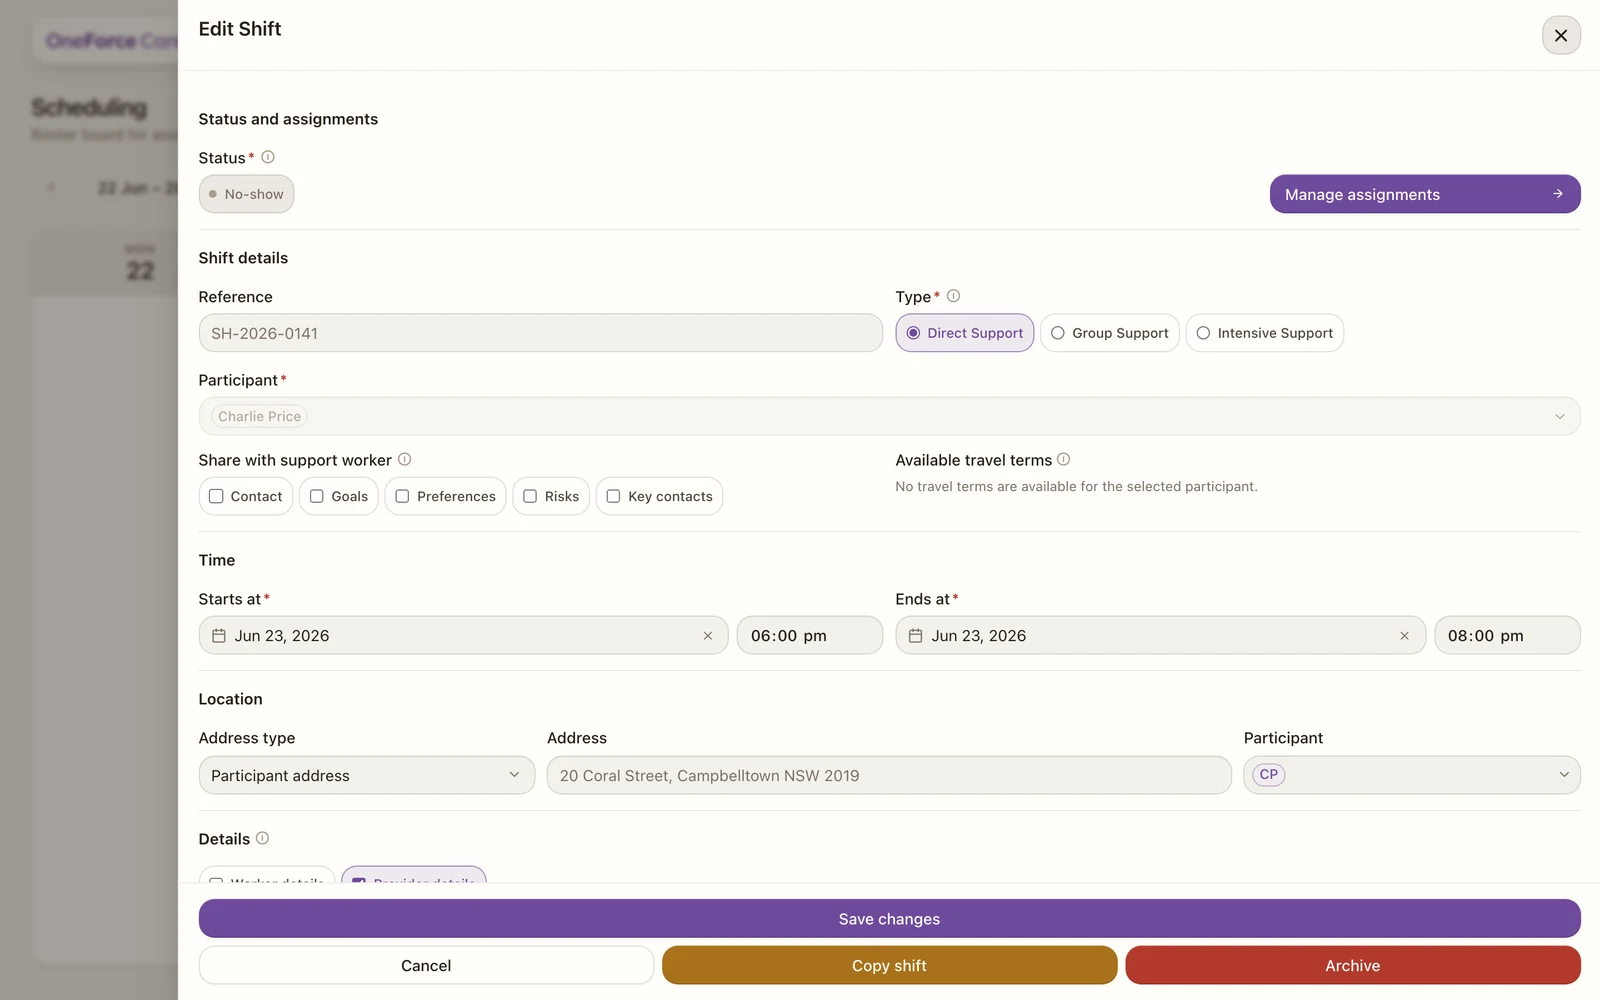Viewport: 1600px width, 1000px height.
Task: Click the Status info icon
Action: [268, 157]
